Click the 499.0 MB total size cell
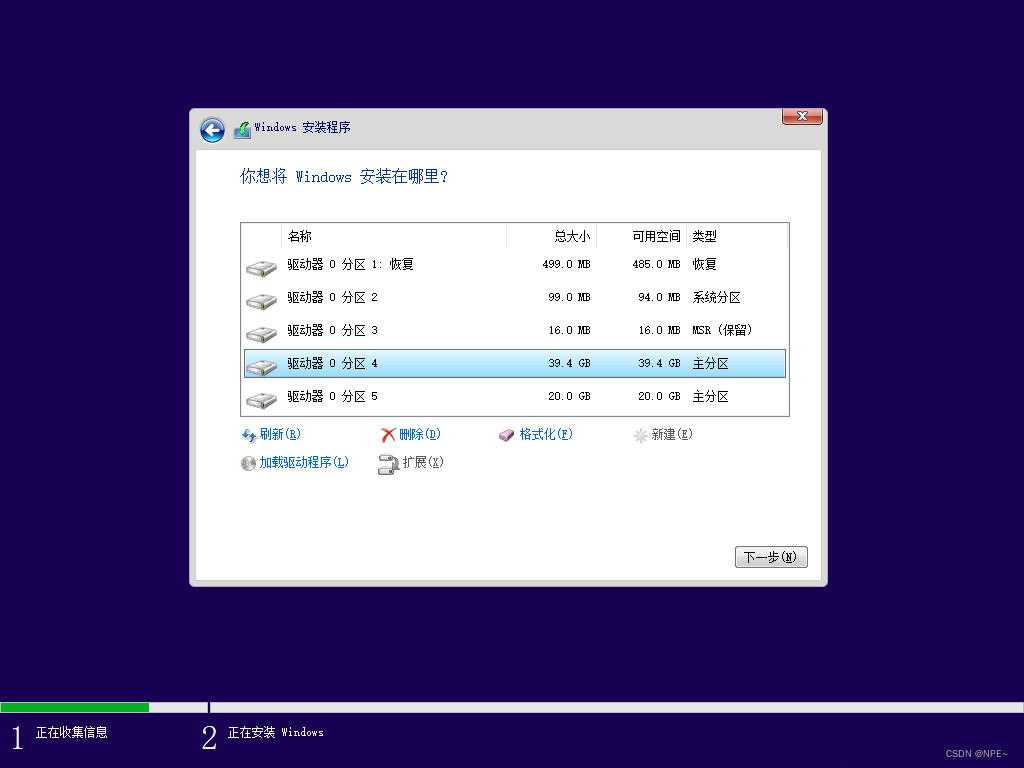 click(566, 264)
